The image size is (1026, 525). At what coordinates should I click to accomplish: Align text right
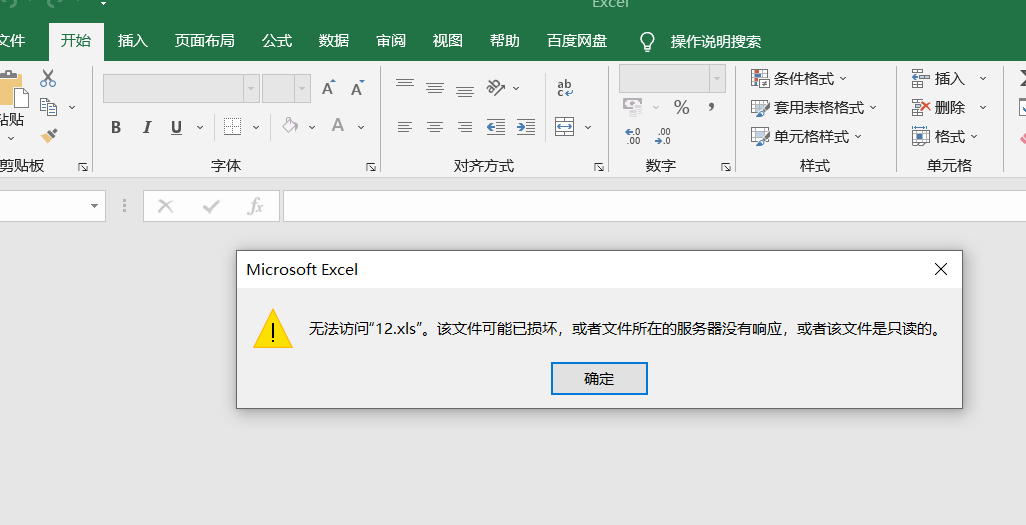click(x=465, y=127)
